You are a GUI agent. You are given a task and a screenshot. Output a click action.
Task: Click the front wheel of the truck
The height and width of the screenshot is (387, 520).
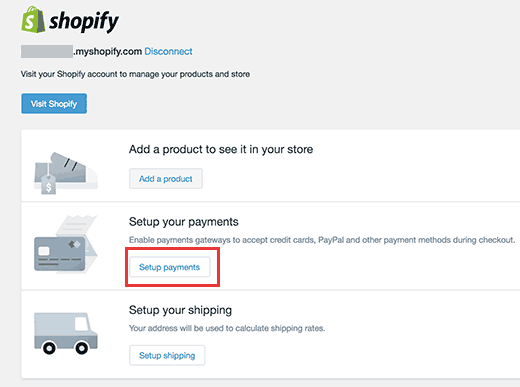click(x=82, y=348)
